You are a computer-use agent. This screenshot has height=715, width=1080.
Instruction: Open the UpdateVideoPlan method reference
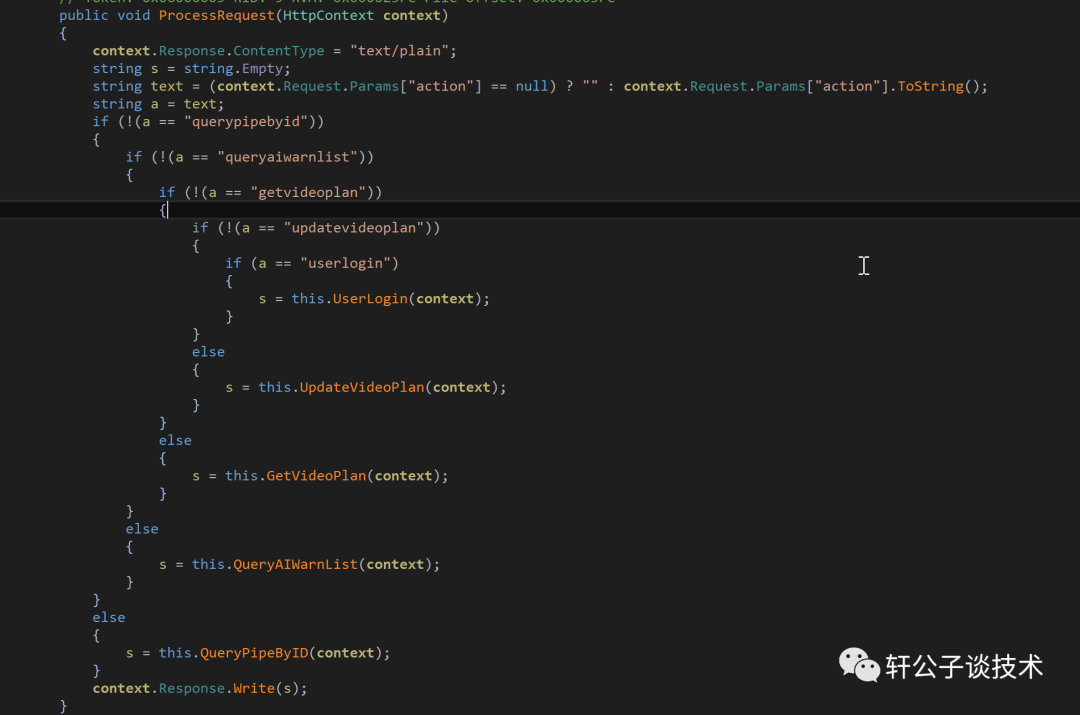point(362,387)
